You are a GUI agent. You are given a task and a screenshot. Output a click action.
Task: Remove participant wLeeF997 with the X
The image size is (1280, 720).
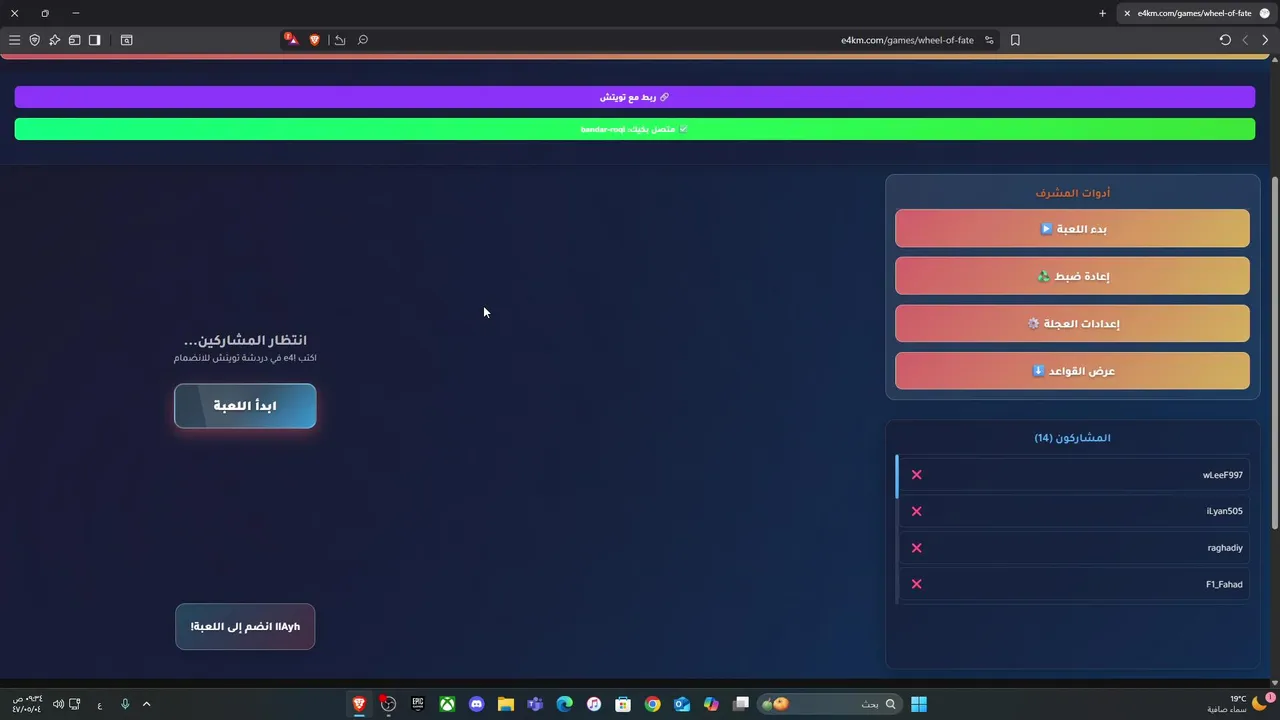pos(916,475)
